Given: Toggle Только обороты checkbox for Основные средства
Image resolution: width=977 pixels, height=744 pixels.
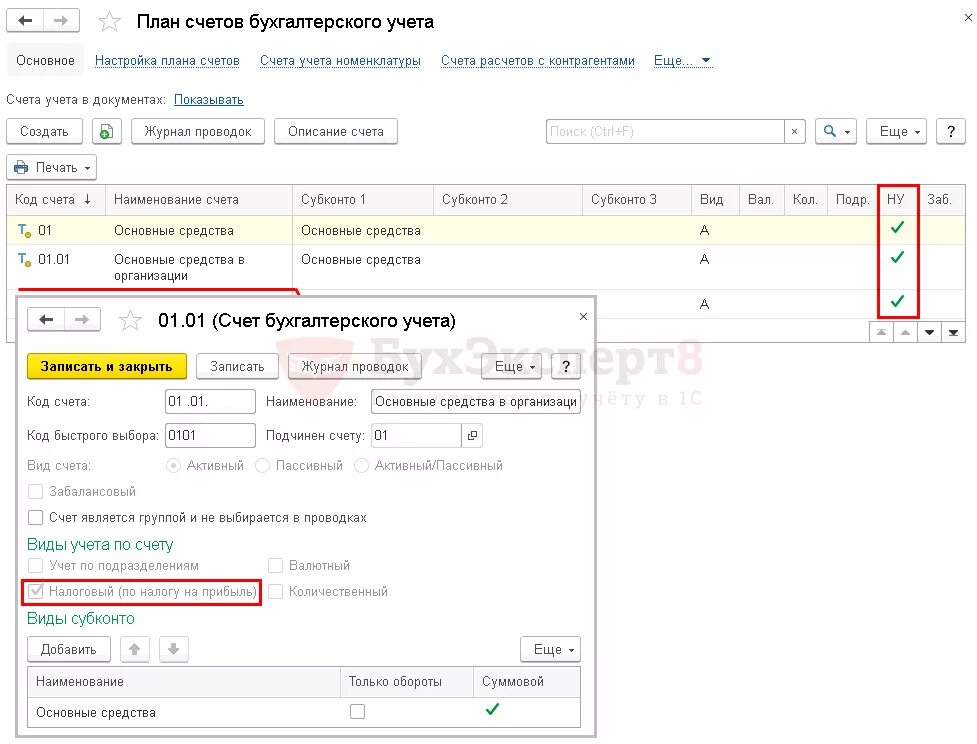Looking at the screenshot, I should point(357,712).
